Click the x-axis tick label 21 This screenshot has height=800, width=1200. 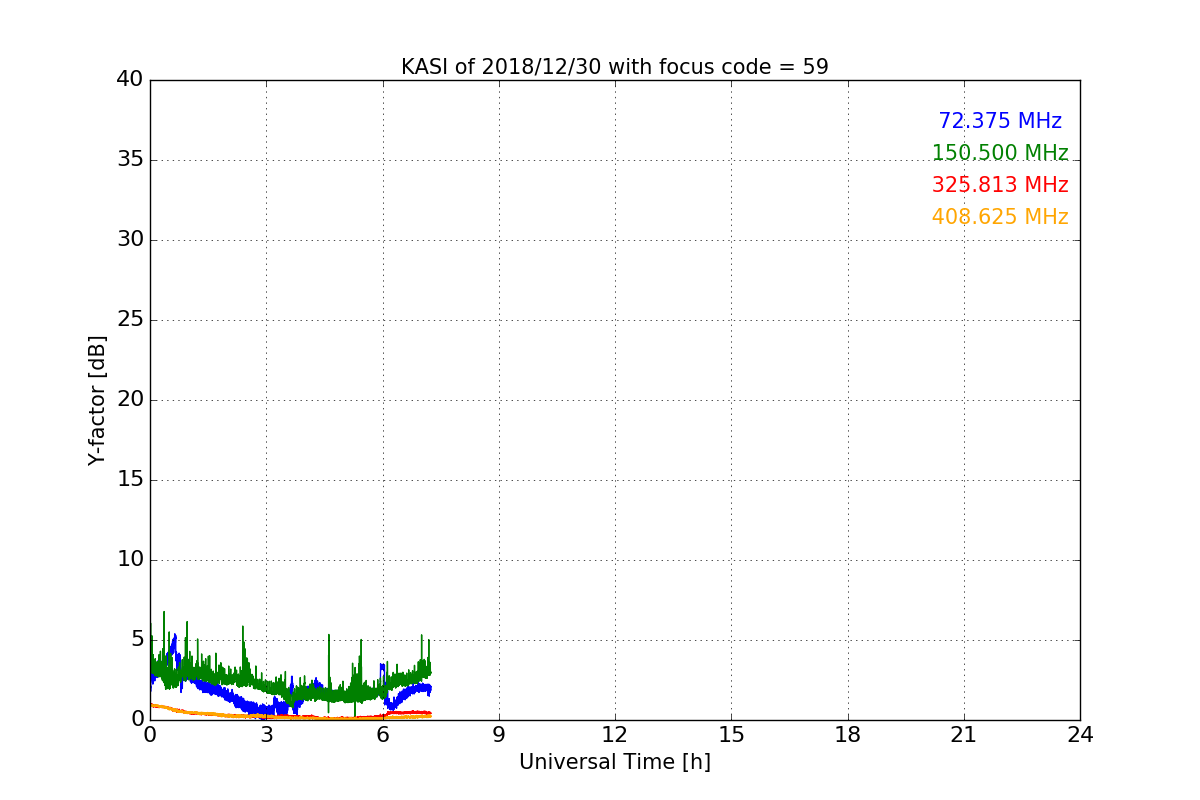point(964,735)
